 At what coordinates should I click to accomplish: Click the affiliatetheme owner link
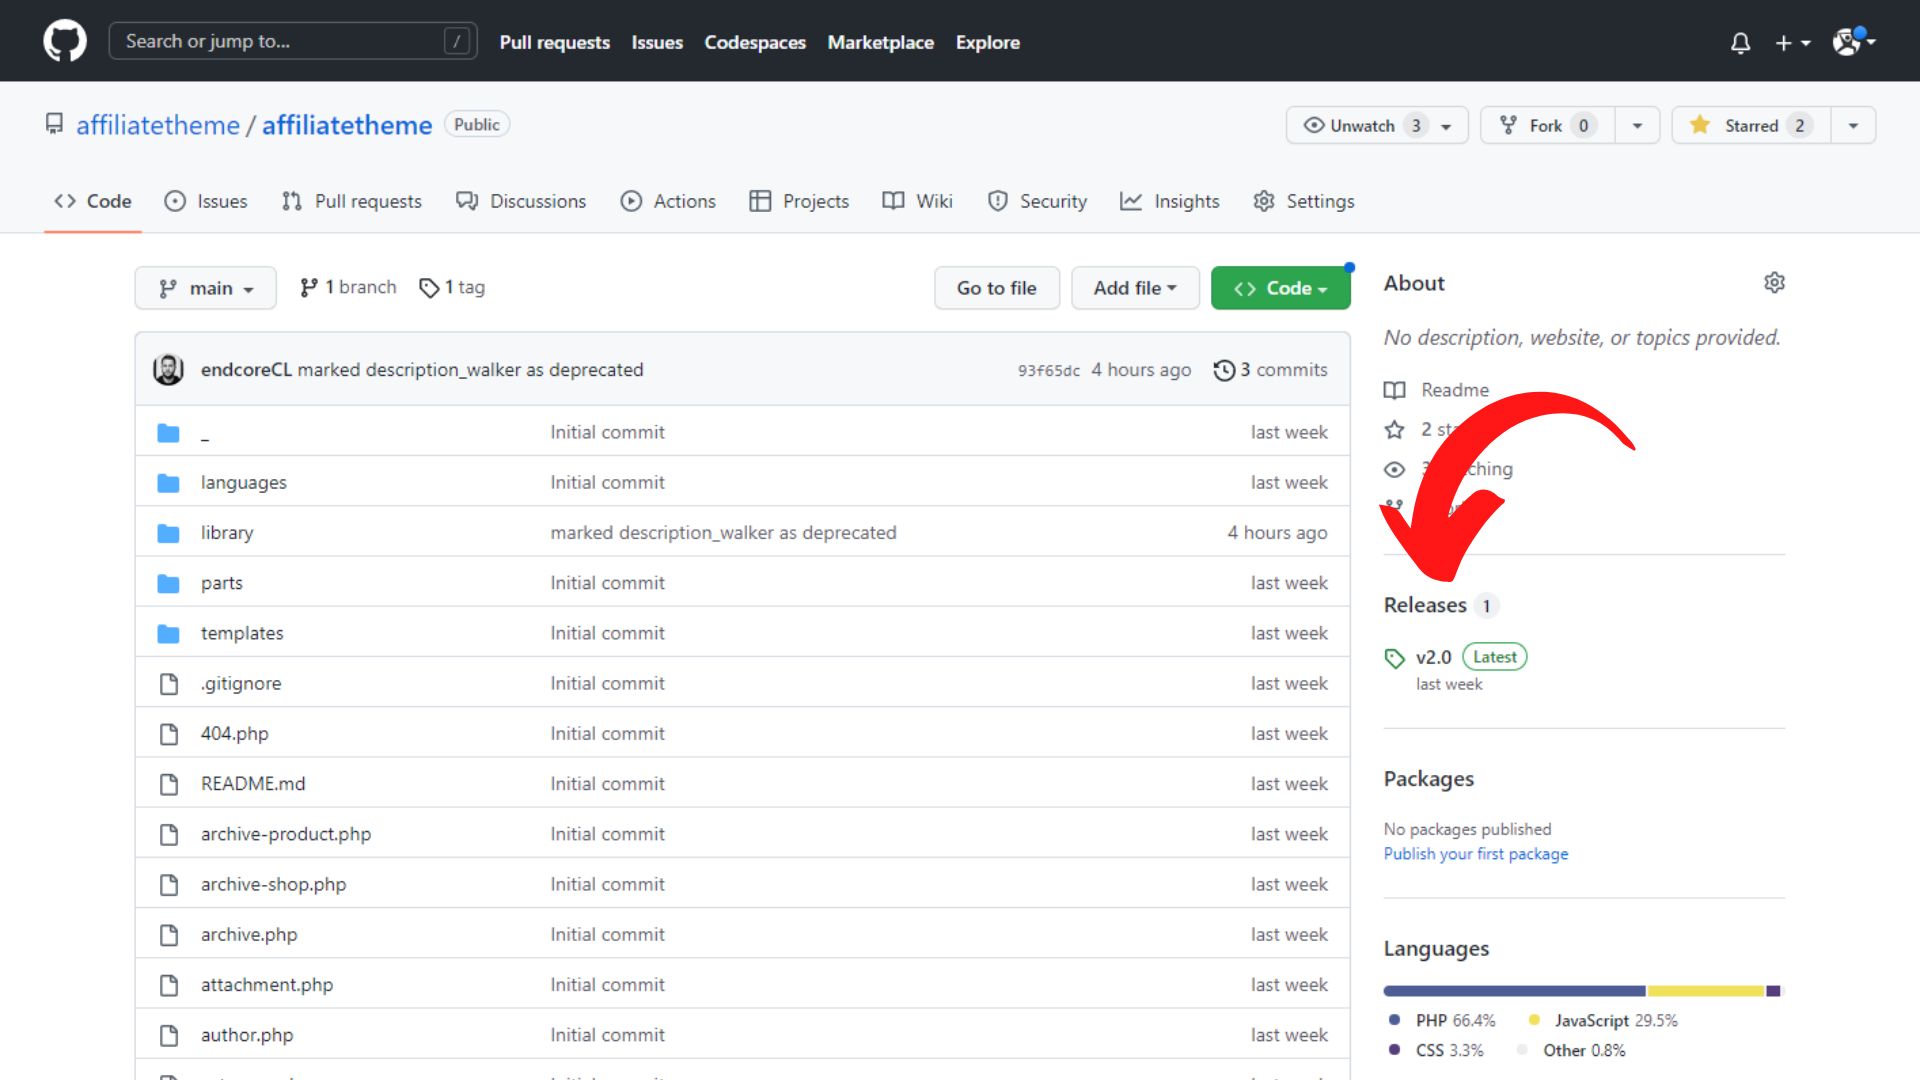point(158,125)
